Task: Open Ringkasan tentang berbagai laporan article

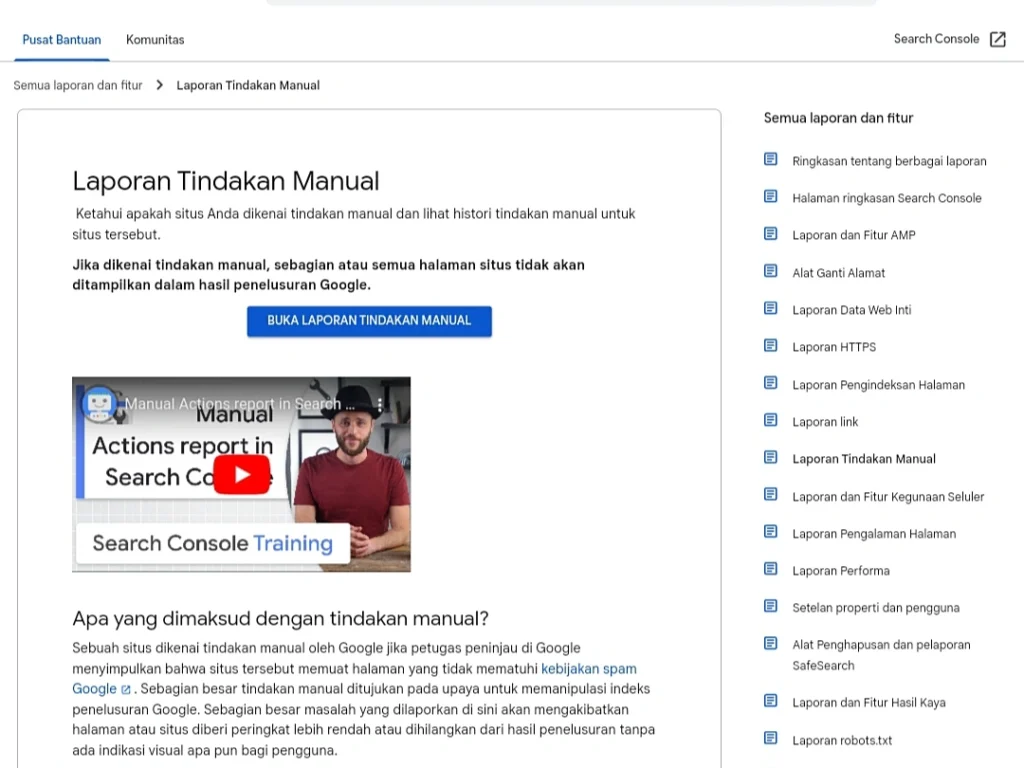Action: [x=889, y=161]
